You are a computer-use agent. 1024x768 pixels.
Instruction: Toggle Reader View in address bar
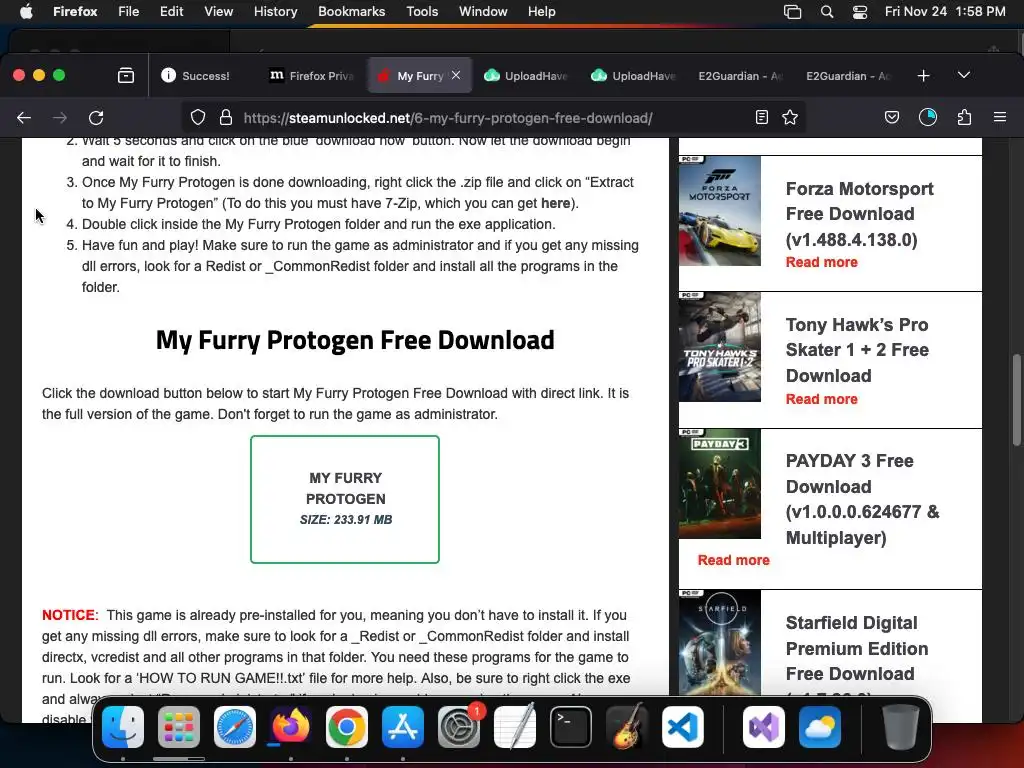coord(761,118)
